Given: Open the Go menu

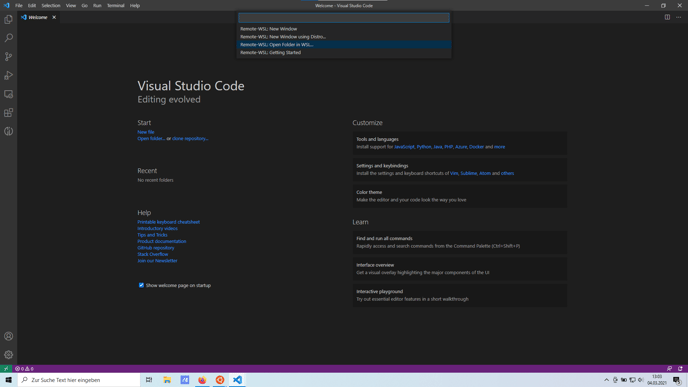Looking at the screenshot, I should point(84,6).
